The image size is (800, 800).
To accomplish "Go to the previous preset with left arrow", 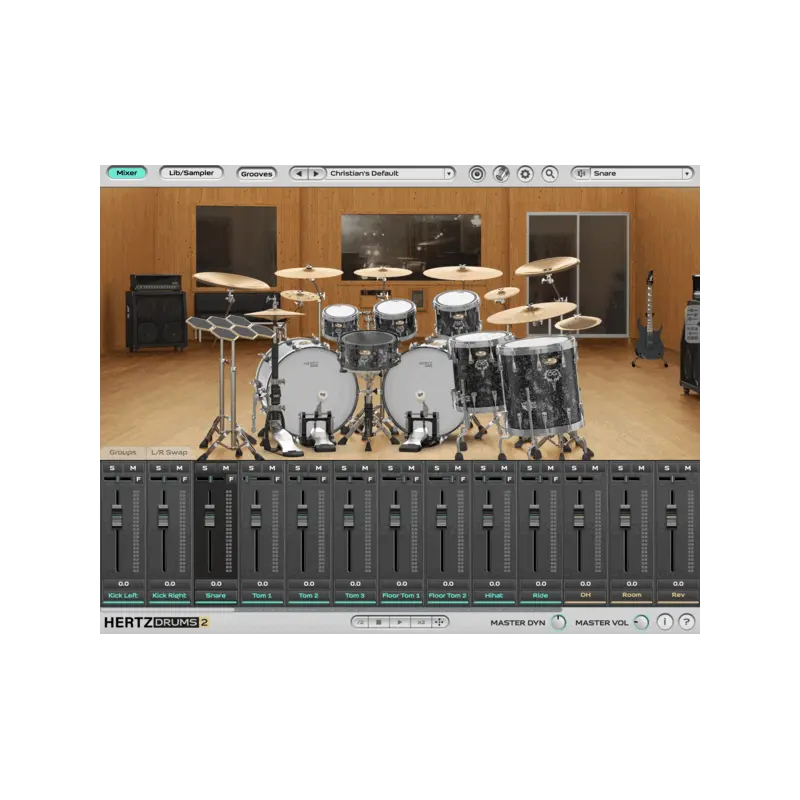I will 299,173.
